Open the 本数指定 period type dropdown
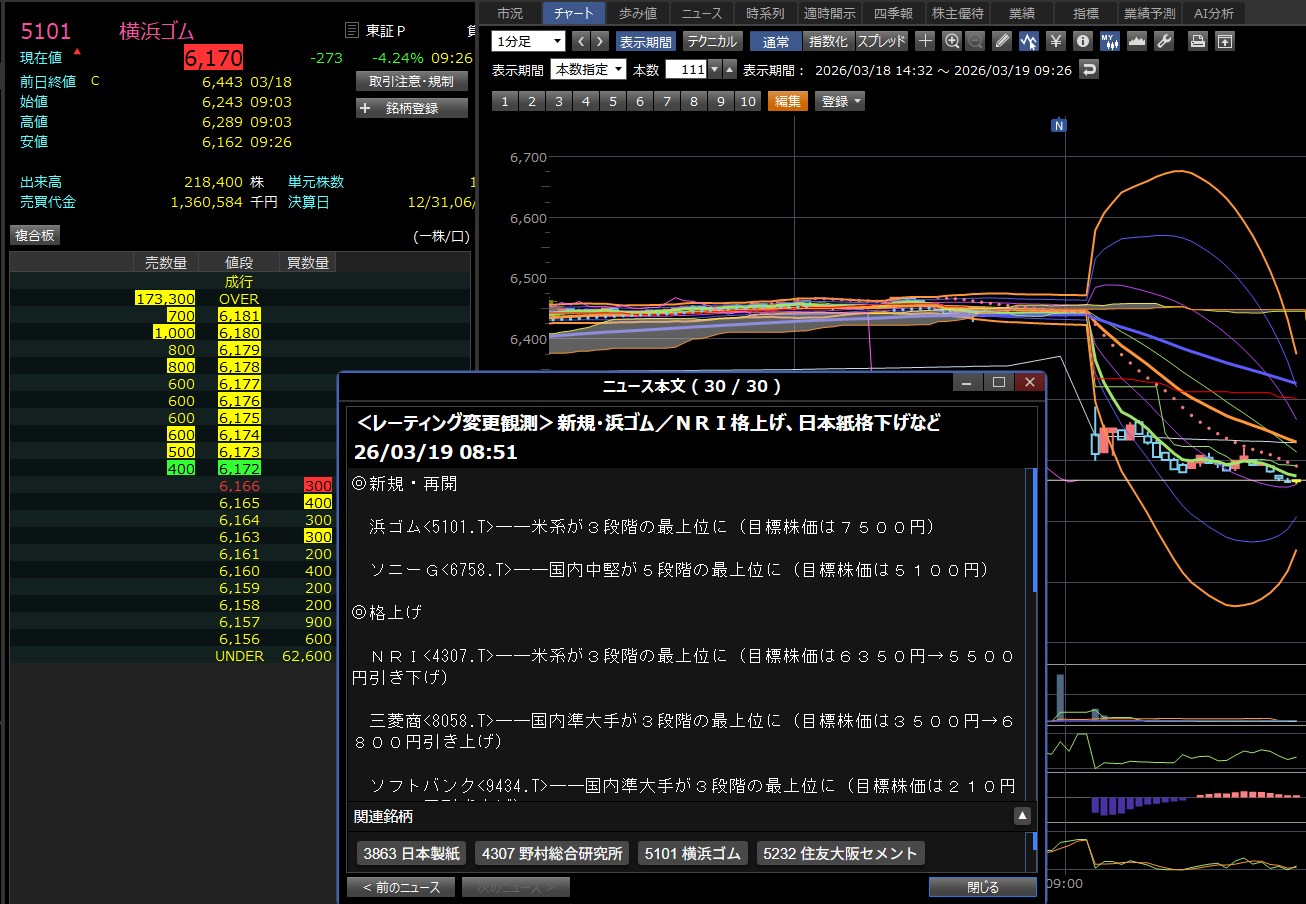The height and width of the screenshot is (904, 1306). (589, 70)
